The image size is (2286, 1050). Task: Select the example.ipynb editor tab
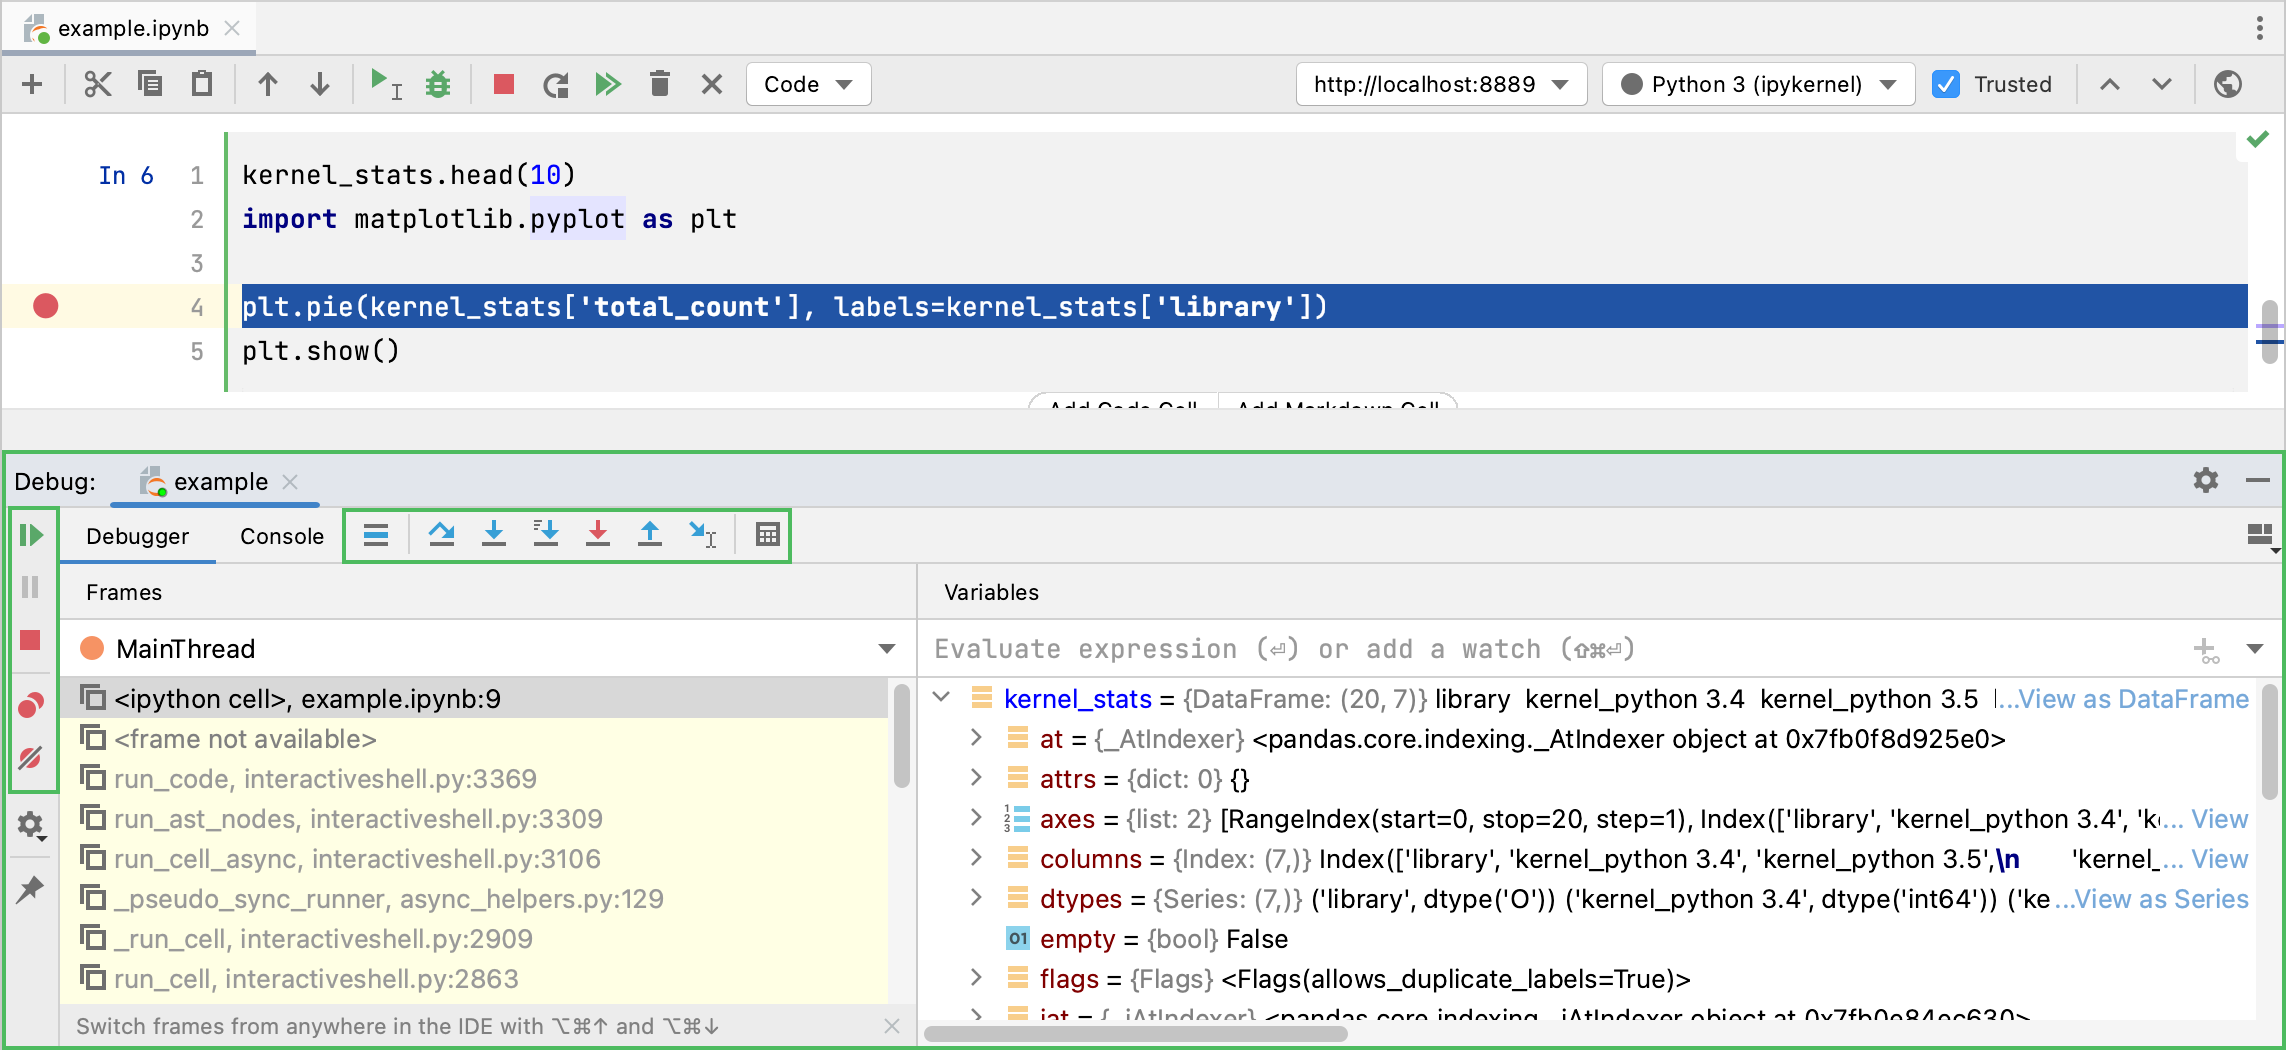[128, 28]
